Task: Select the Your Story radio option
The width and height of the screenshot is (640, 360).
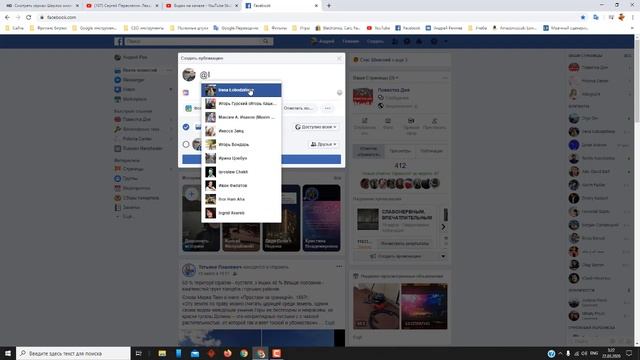Action: 186,144
